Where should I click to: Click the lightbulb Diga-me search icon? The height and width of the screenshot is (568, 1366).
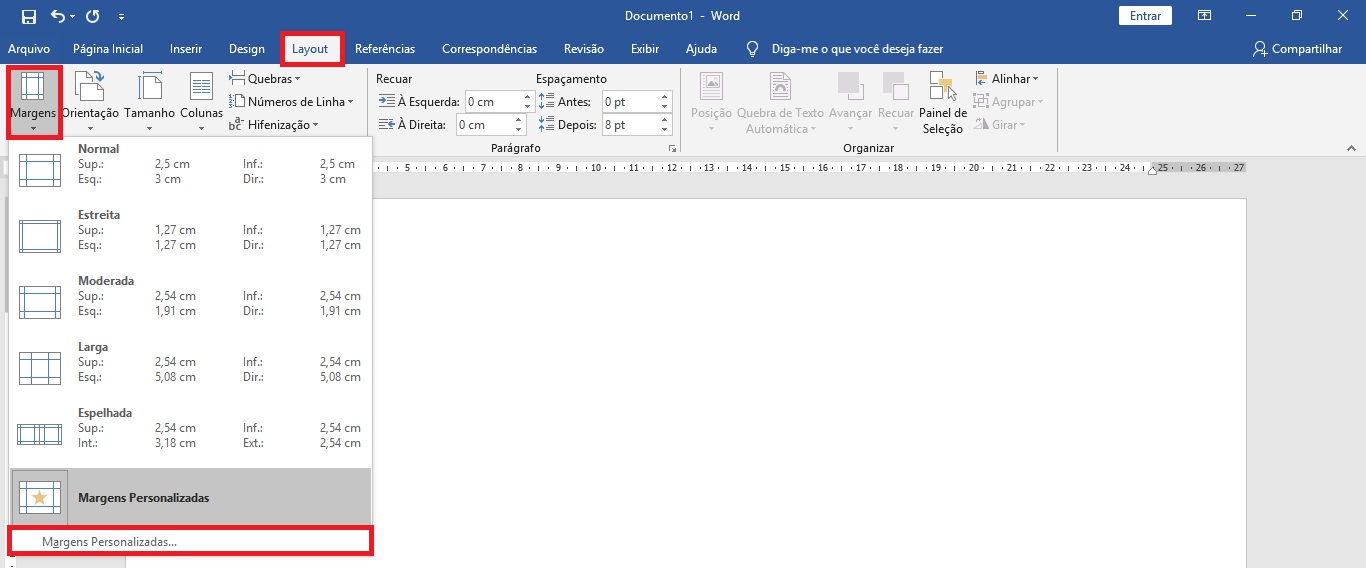pos(754,49)
